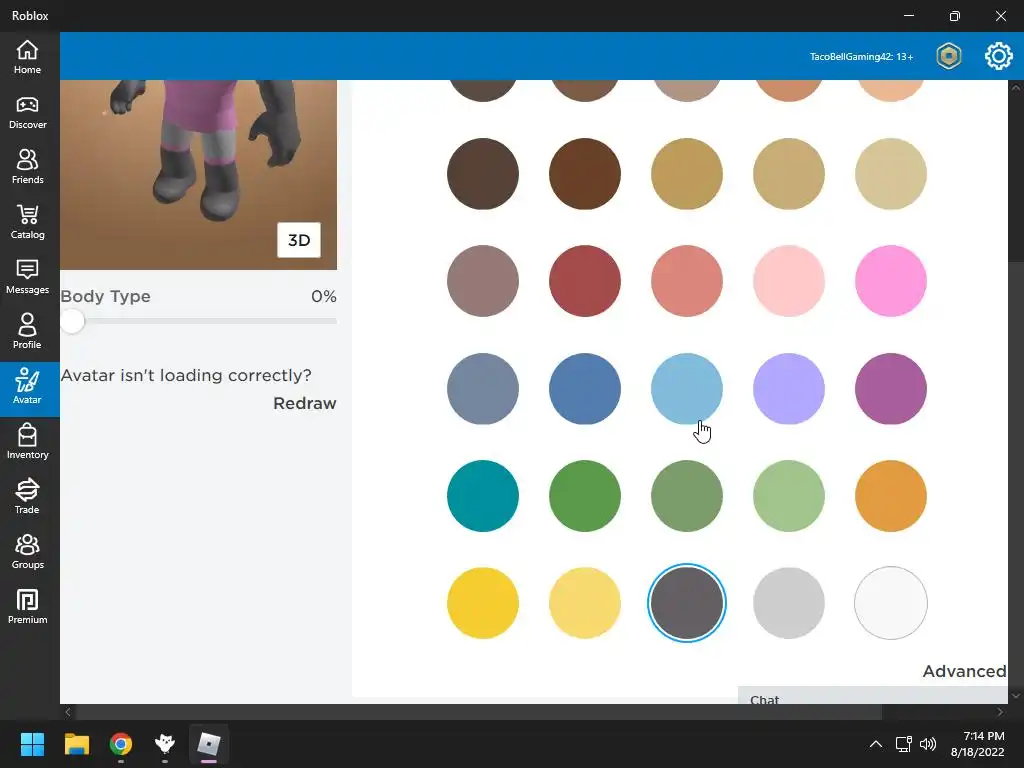Choose the medium blue swatch
This screenshot has width=1024, height=768.
[x=584, y=389]
